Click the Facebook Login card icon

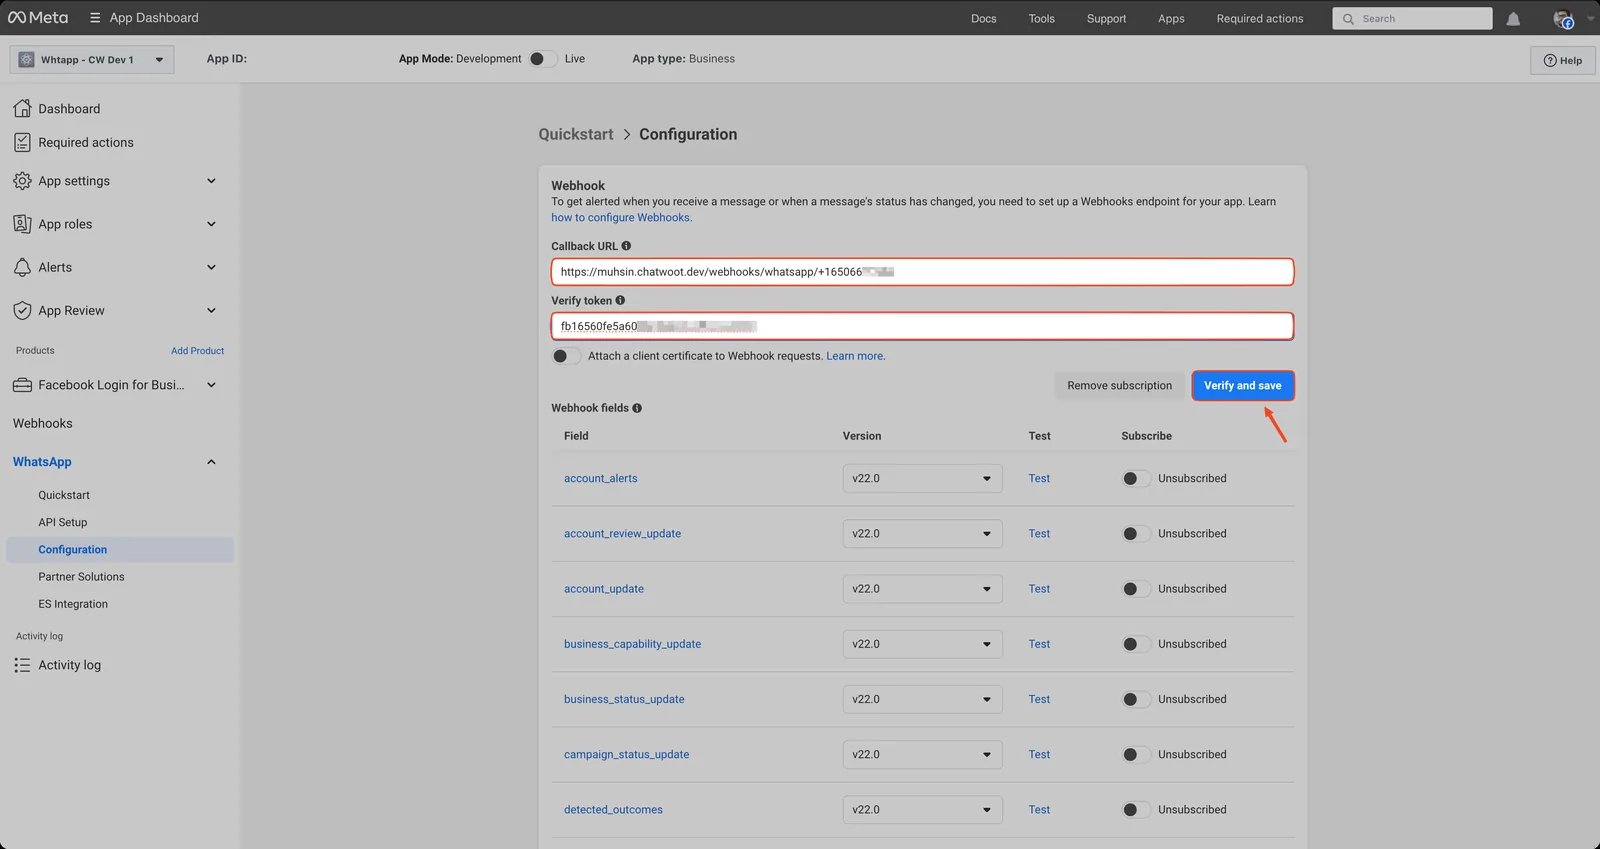click(22, 385)
